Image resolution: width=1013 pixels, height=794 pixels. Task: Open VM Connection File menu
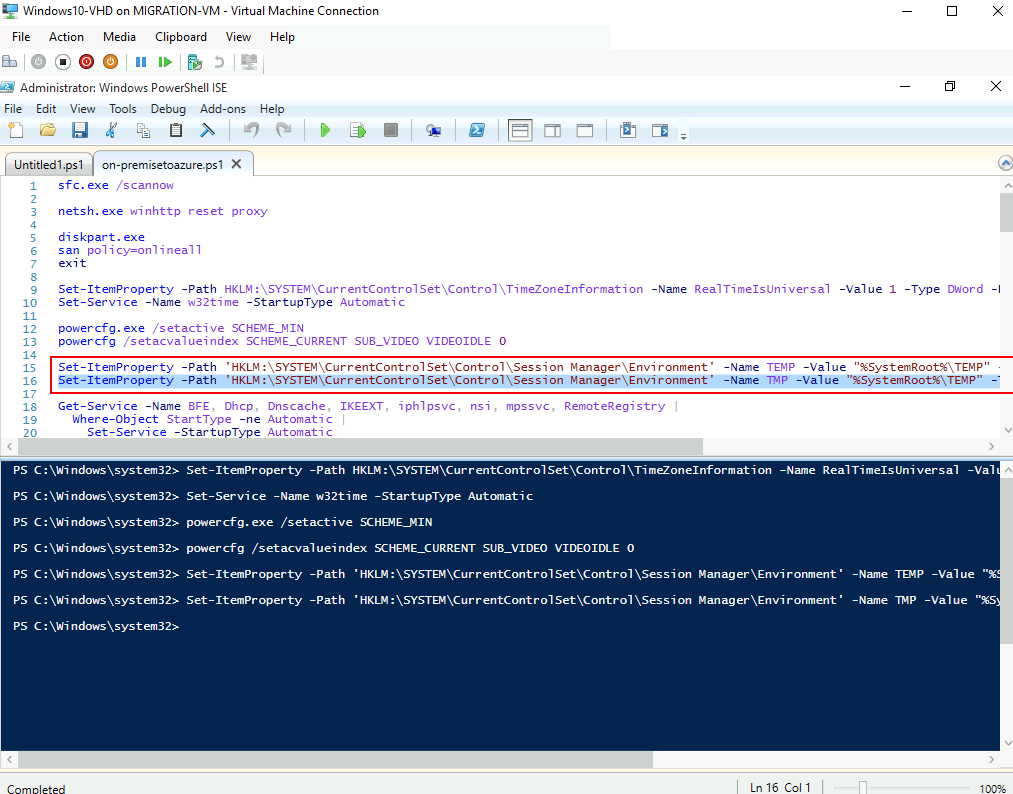pyautogui.click(x=21, y=37)
